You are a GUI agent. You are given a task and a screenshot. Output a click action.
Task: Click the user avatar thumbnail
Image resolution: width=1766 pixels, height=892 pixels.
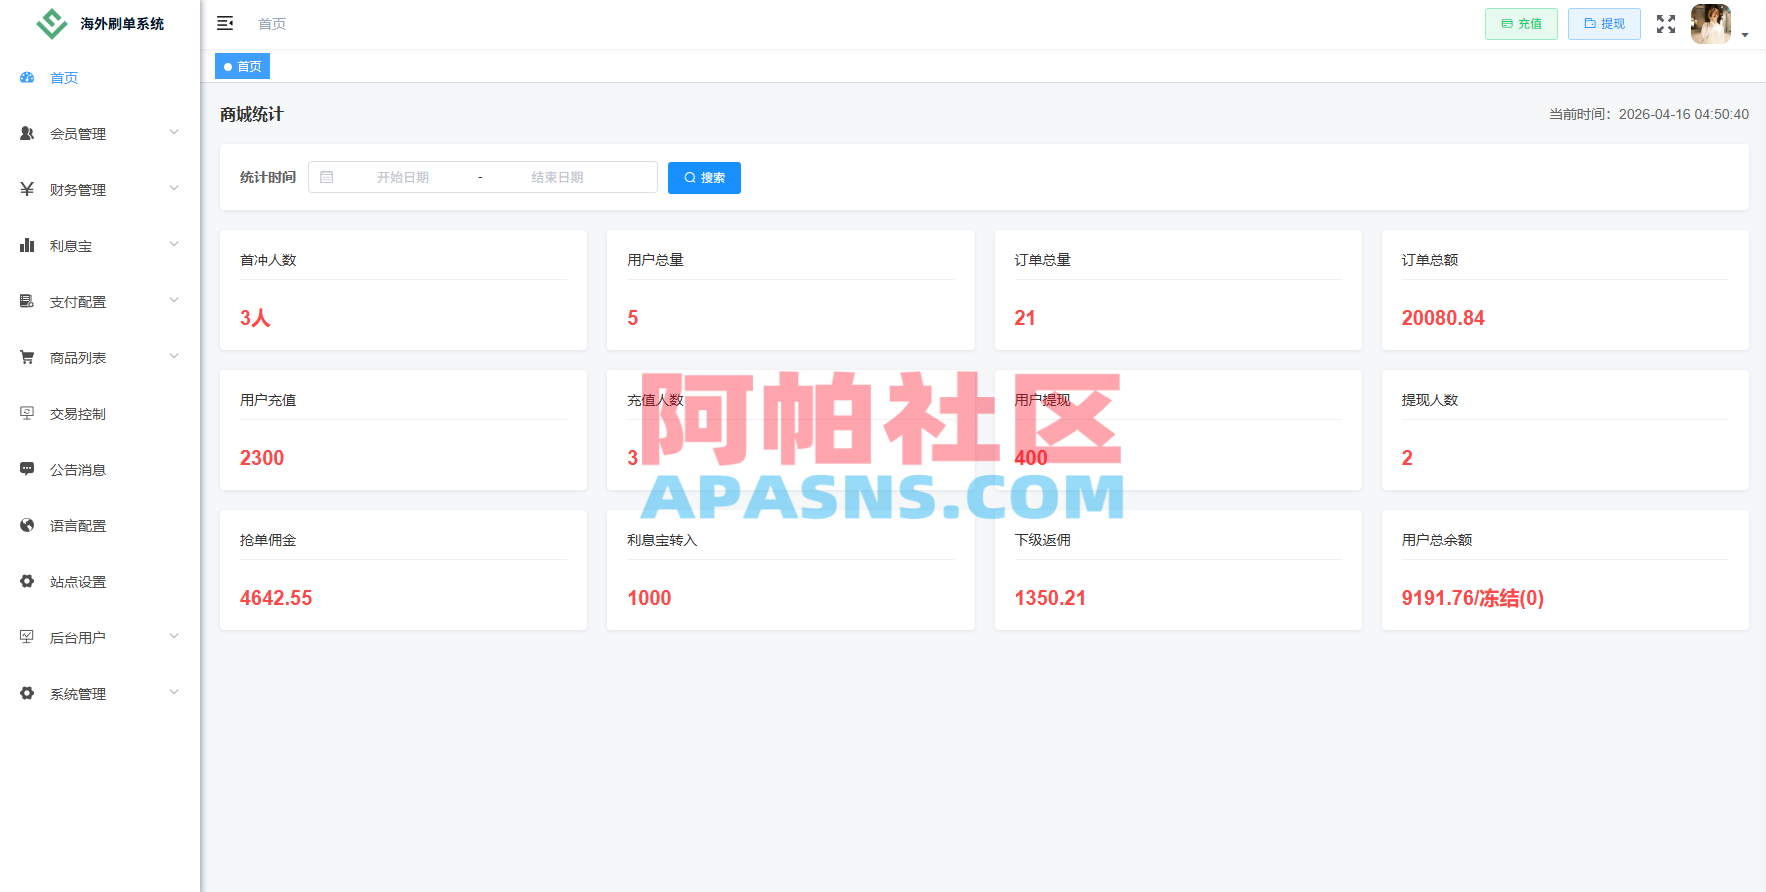1711,24
